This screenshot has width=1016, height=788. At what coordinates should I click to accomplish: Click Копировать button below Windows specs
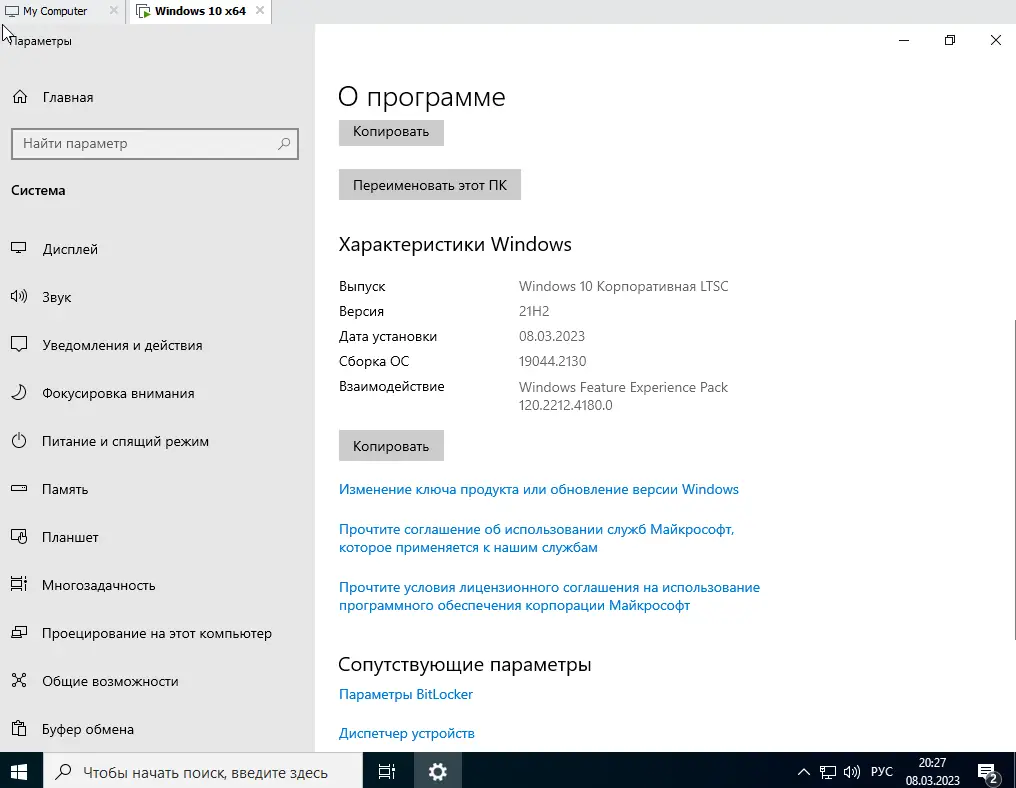[x=391, y=446]
